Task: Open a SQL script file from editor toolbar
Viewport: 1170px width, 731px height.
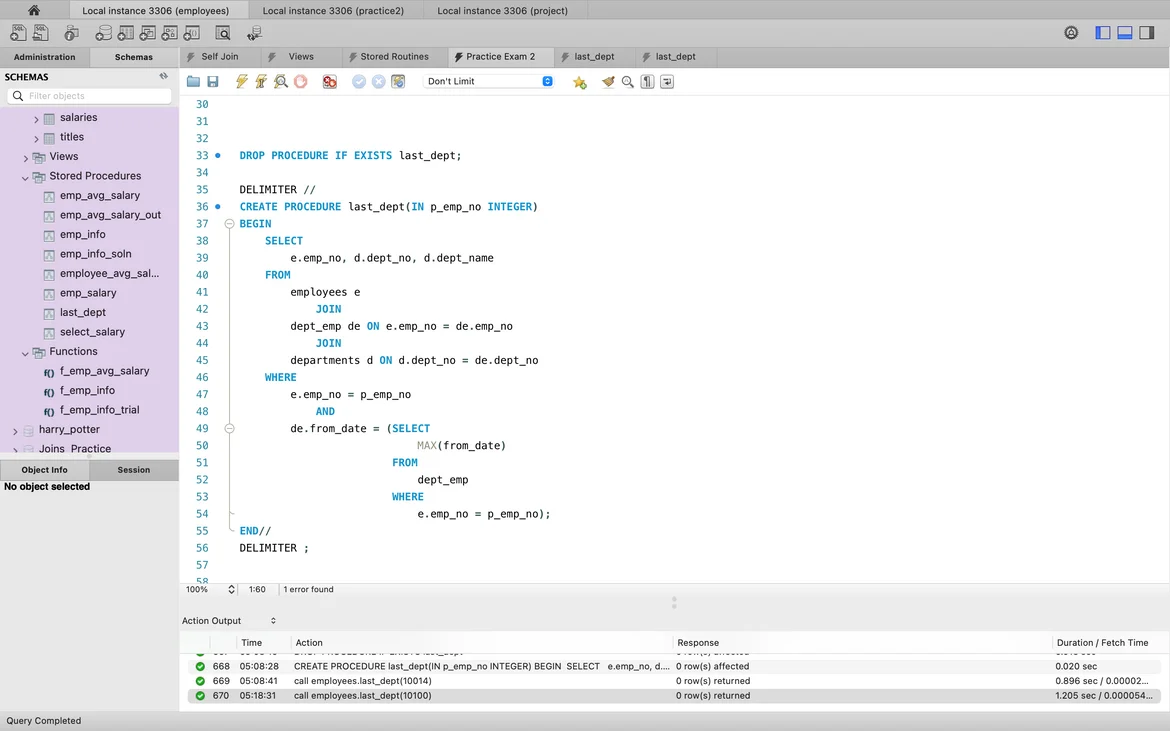Action: (193, 82)
